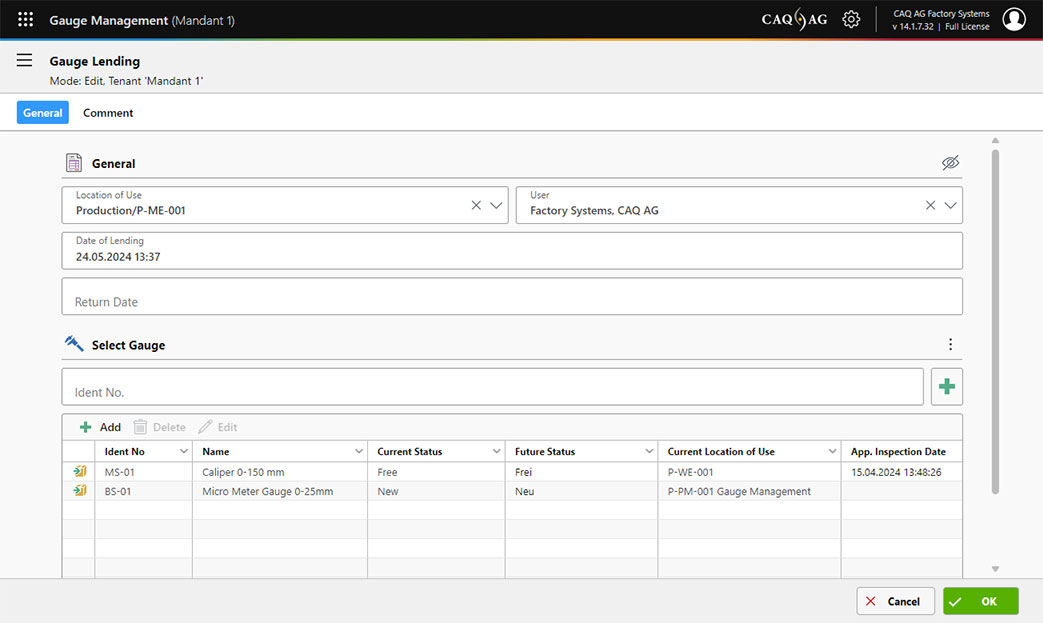Click the user profile avatar icon

click(x=1014, y=20)
